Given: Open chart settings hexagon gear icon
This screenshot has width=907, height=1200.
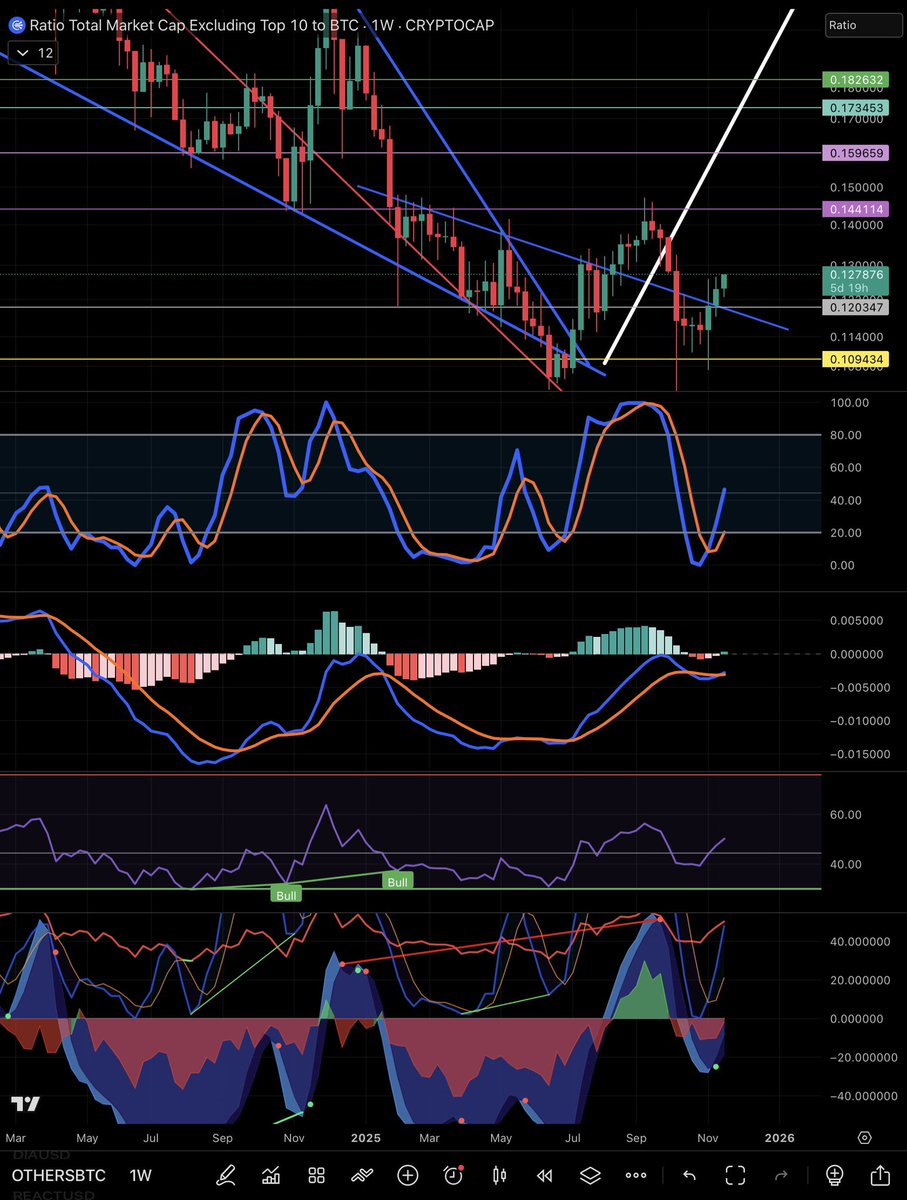Looking at the screenshot, I should 865,1138.
